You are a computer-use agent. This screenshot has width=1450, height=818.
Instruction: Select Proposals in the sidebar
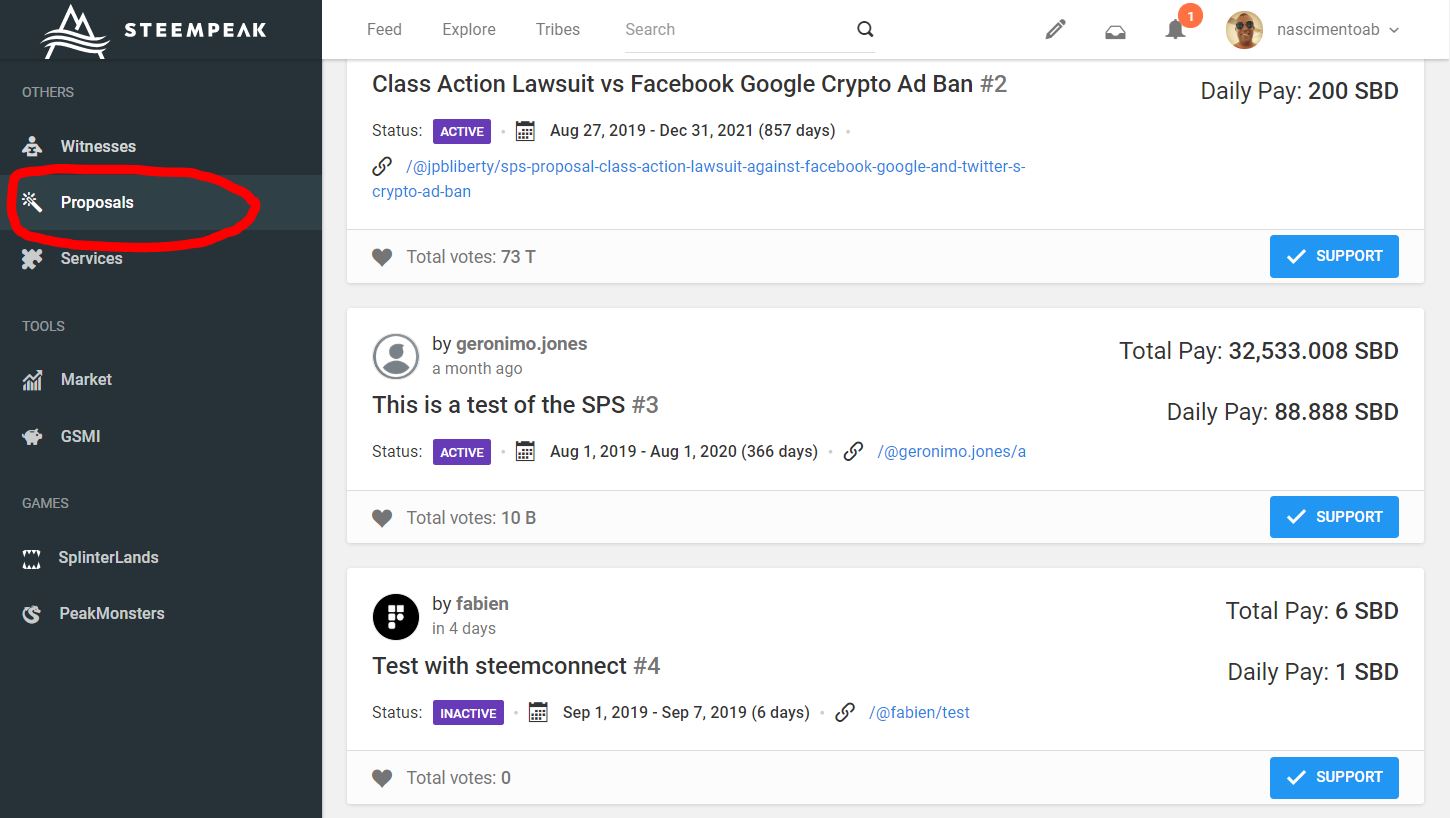tap(161, 202)
